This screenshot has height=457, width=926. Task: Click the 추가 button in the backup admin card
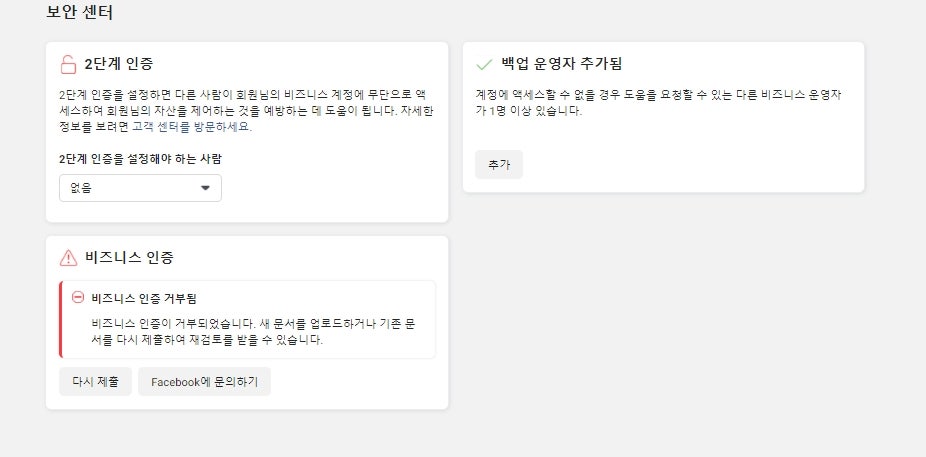click(x=499, y=165)
